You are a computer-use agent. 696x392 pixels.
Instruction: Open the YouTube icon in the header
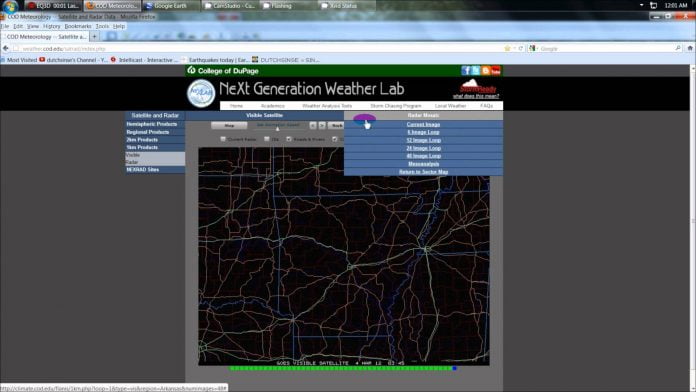point(496,71)
